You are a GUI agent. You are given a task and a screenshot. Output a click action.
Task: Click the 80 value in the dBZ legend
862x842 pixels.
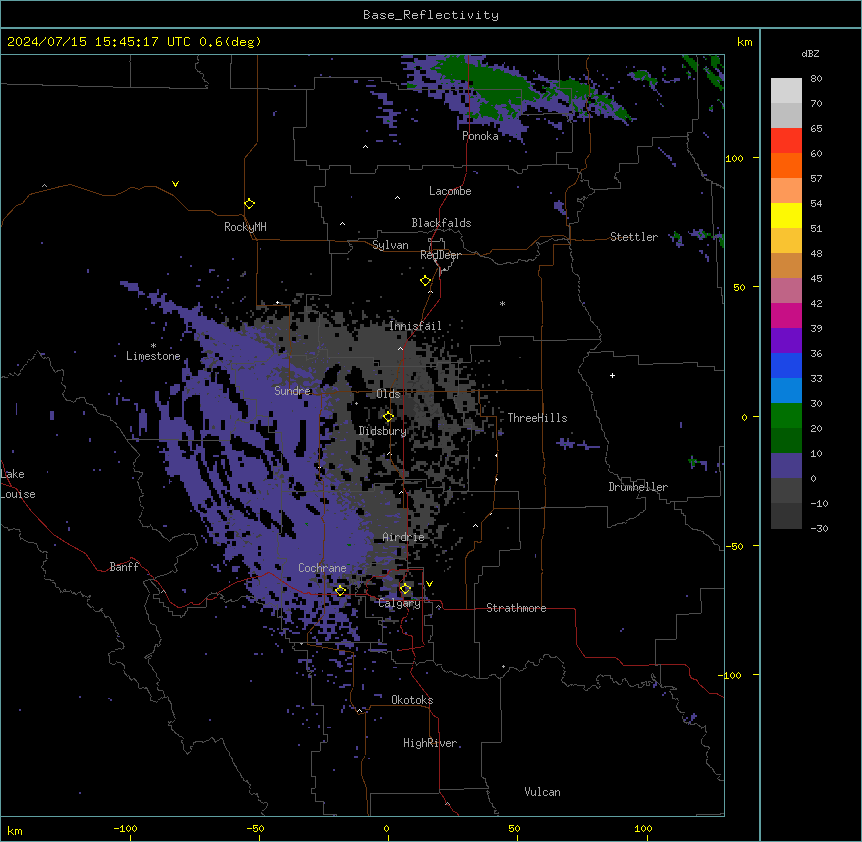[x=816, y=79]
